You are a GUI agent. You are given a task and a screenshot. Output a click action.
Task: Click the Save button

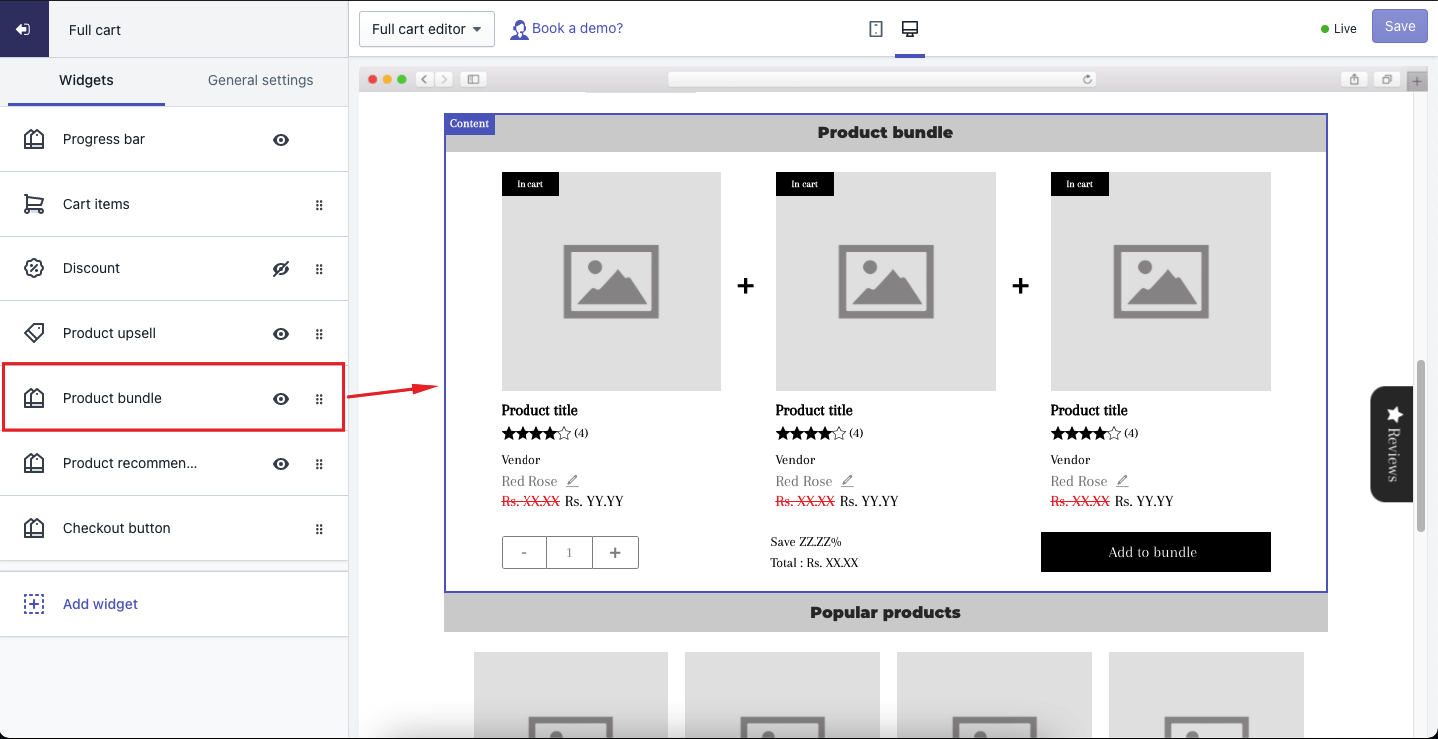click(1400, 27)
